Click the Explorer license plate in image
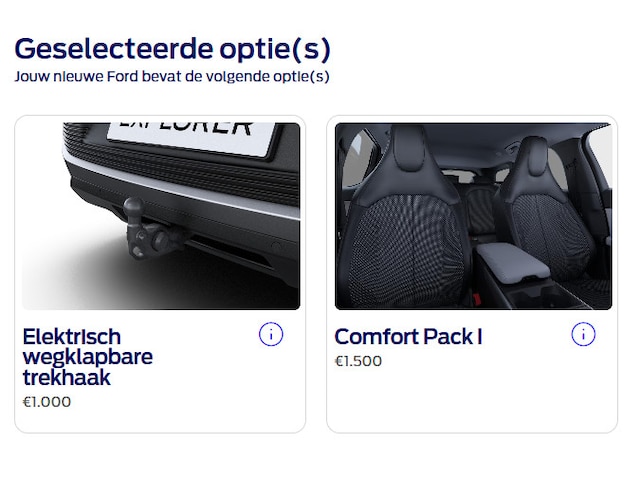The width and height of the screenshot is (640, 480). click(192, 138)
